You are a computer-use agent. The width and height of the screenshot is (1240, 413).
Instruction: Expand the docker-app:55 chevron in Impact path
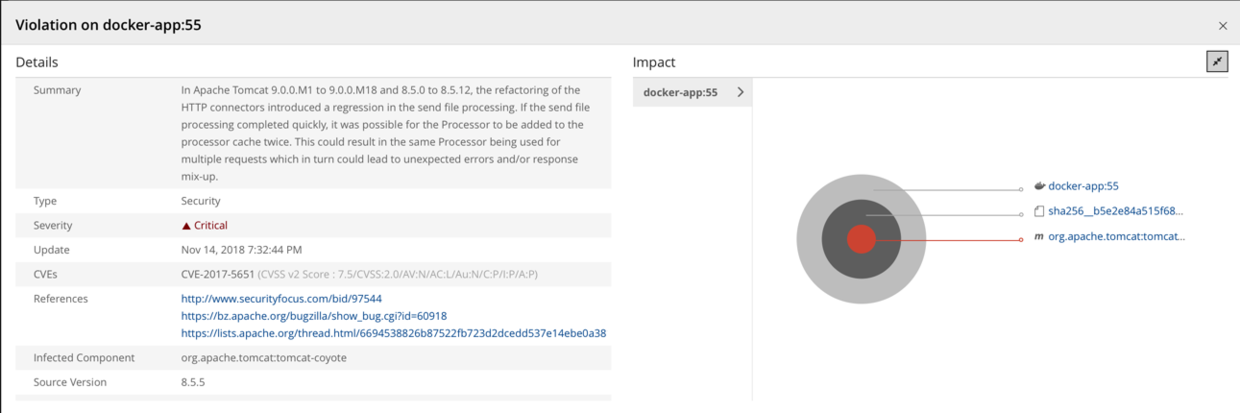(x=740, y=92)
